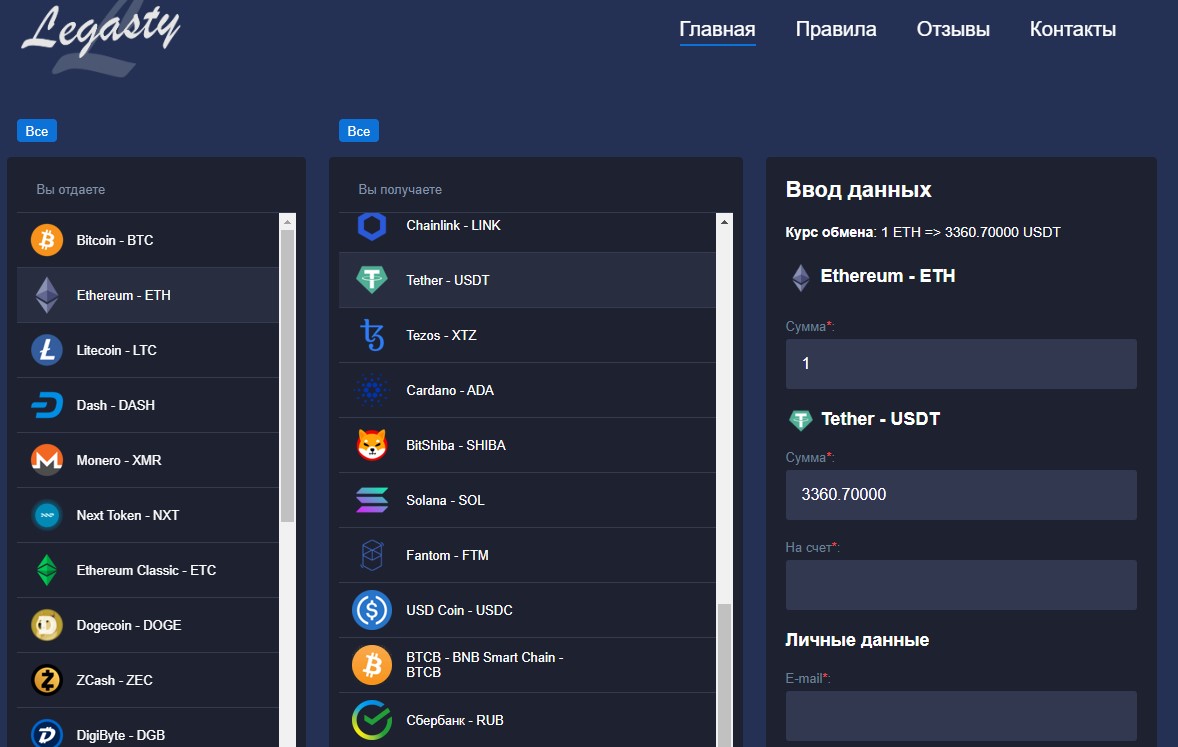This screenshot has width=1178, height=747.
Task: Open the Главная tab
Action: point(717,29)
